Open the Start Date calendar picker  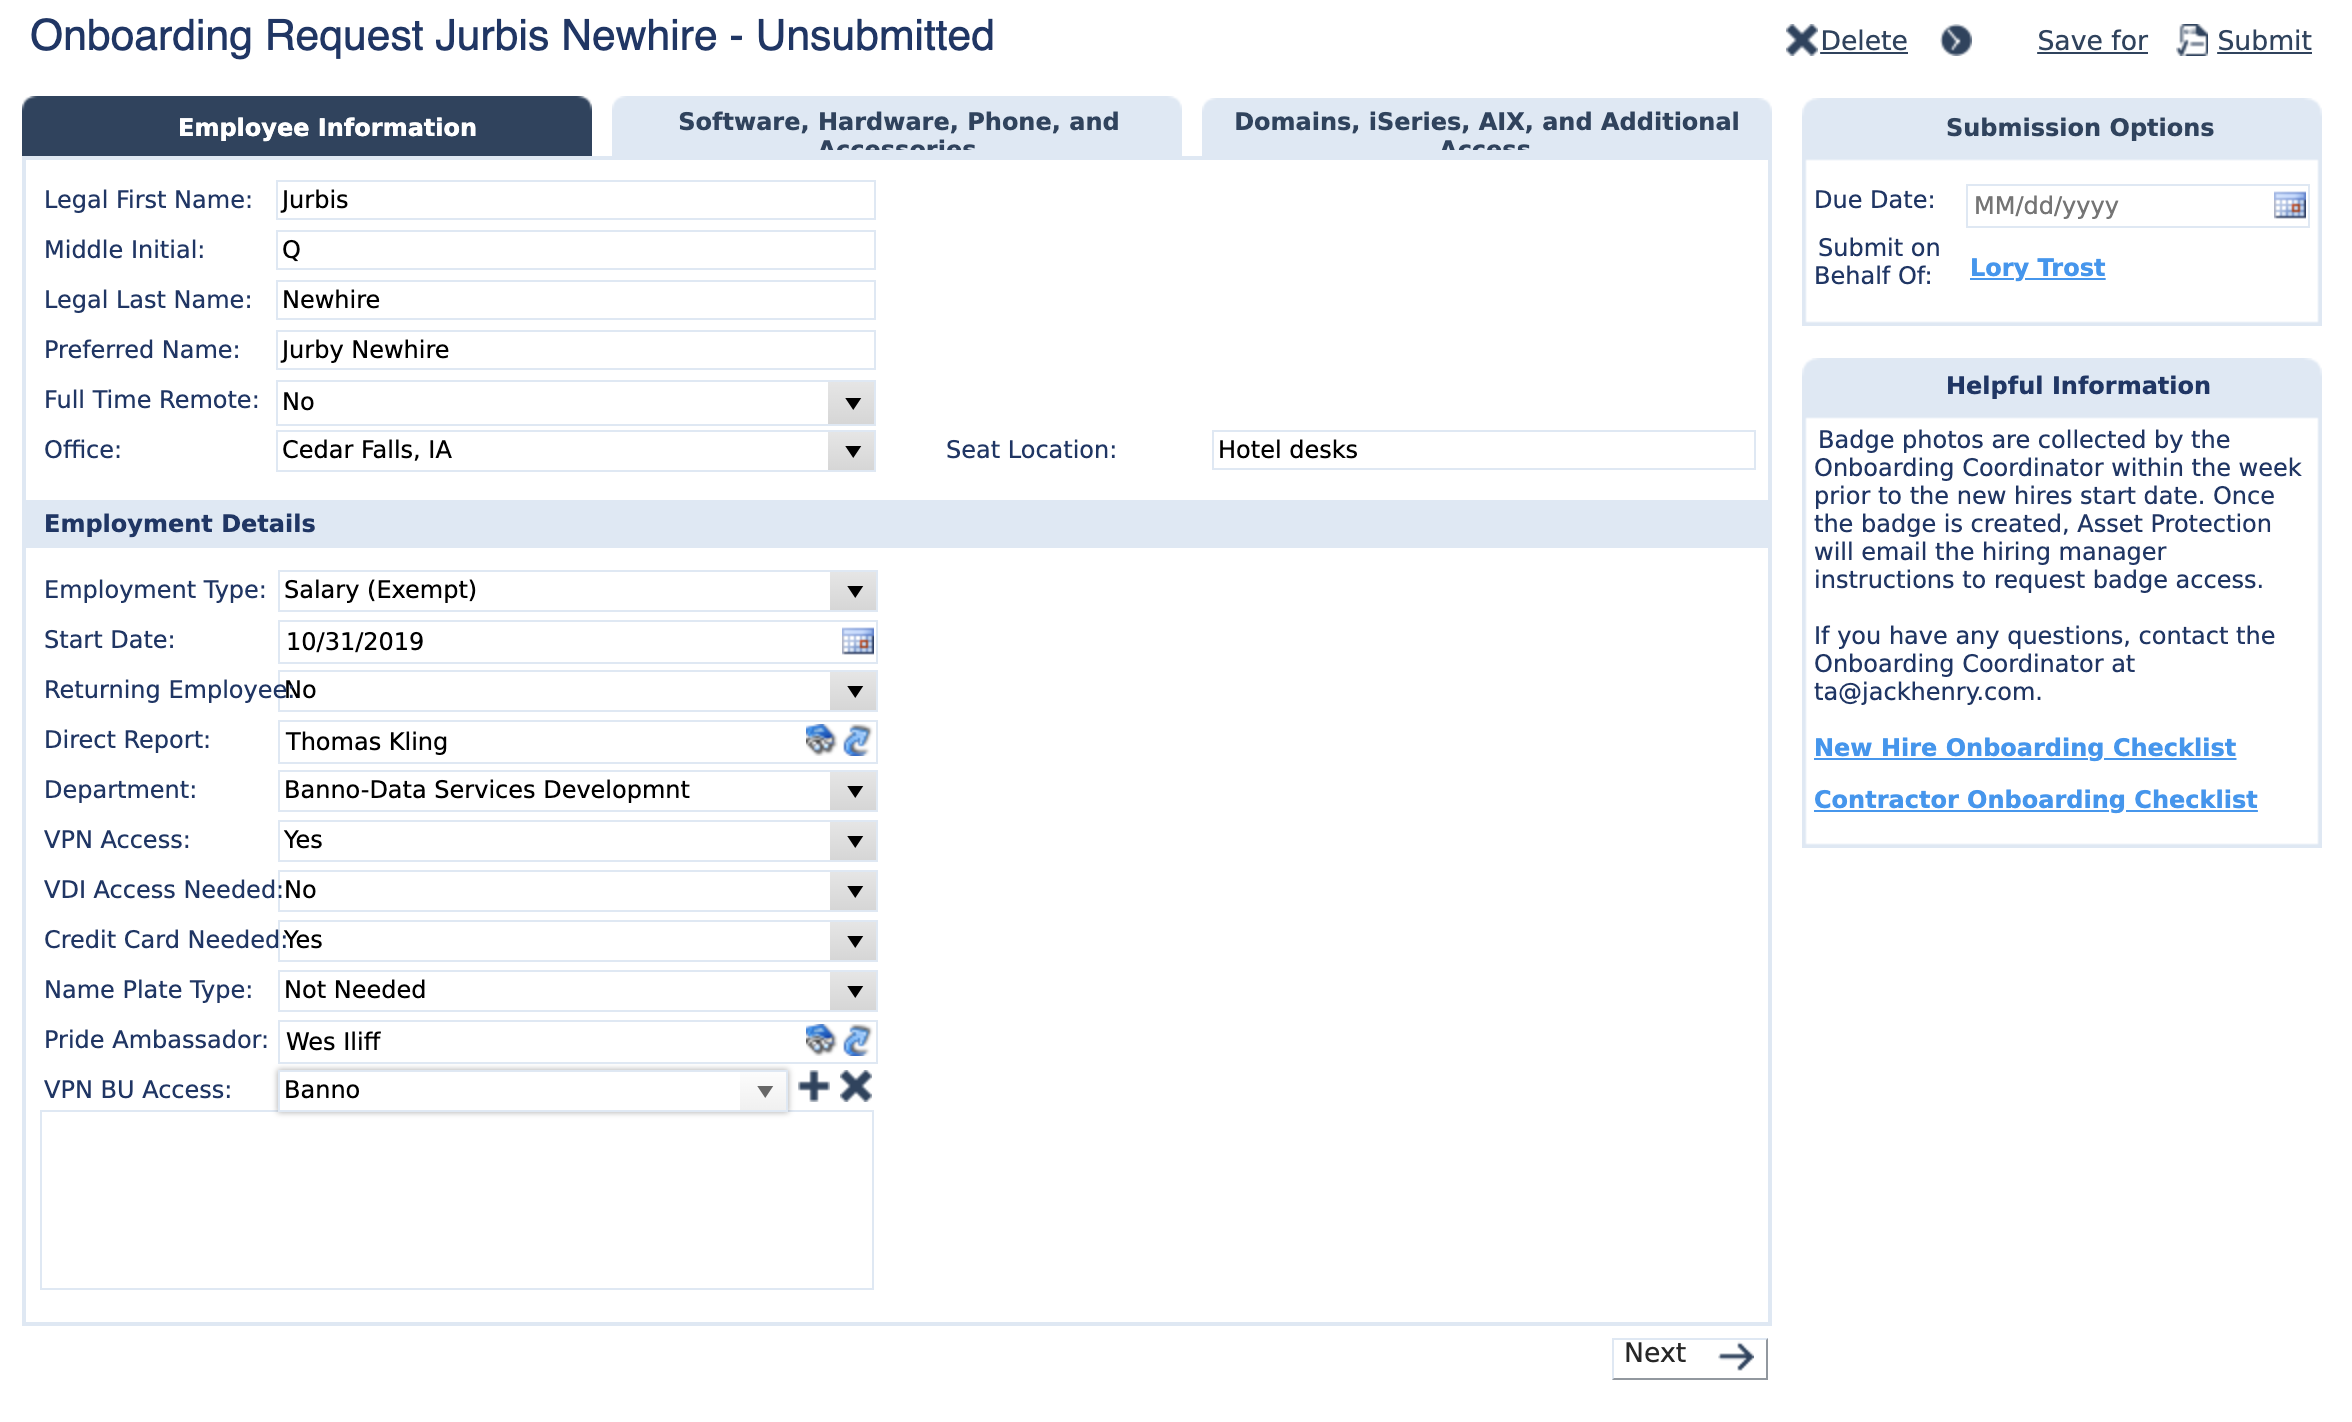857,641
